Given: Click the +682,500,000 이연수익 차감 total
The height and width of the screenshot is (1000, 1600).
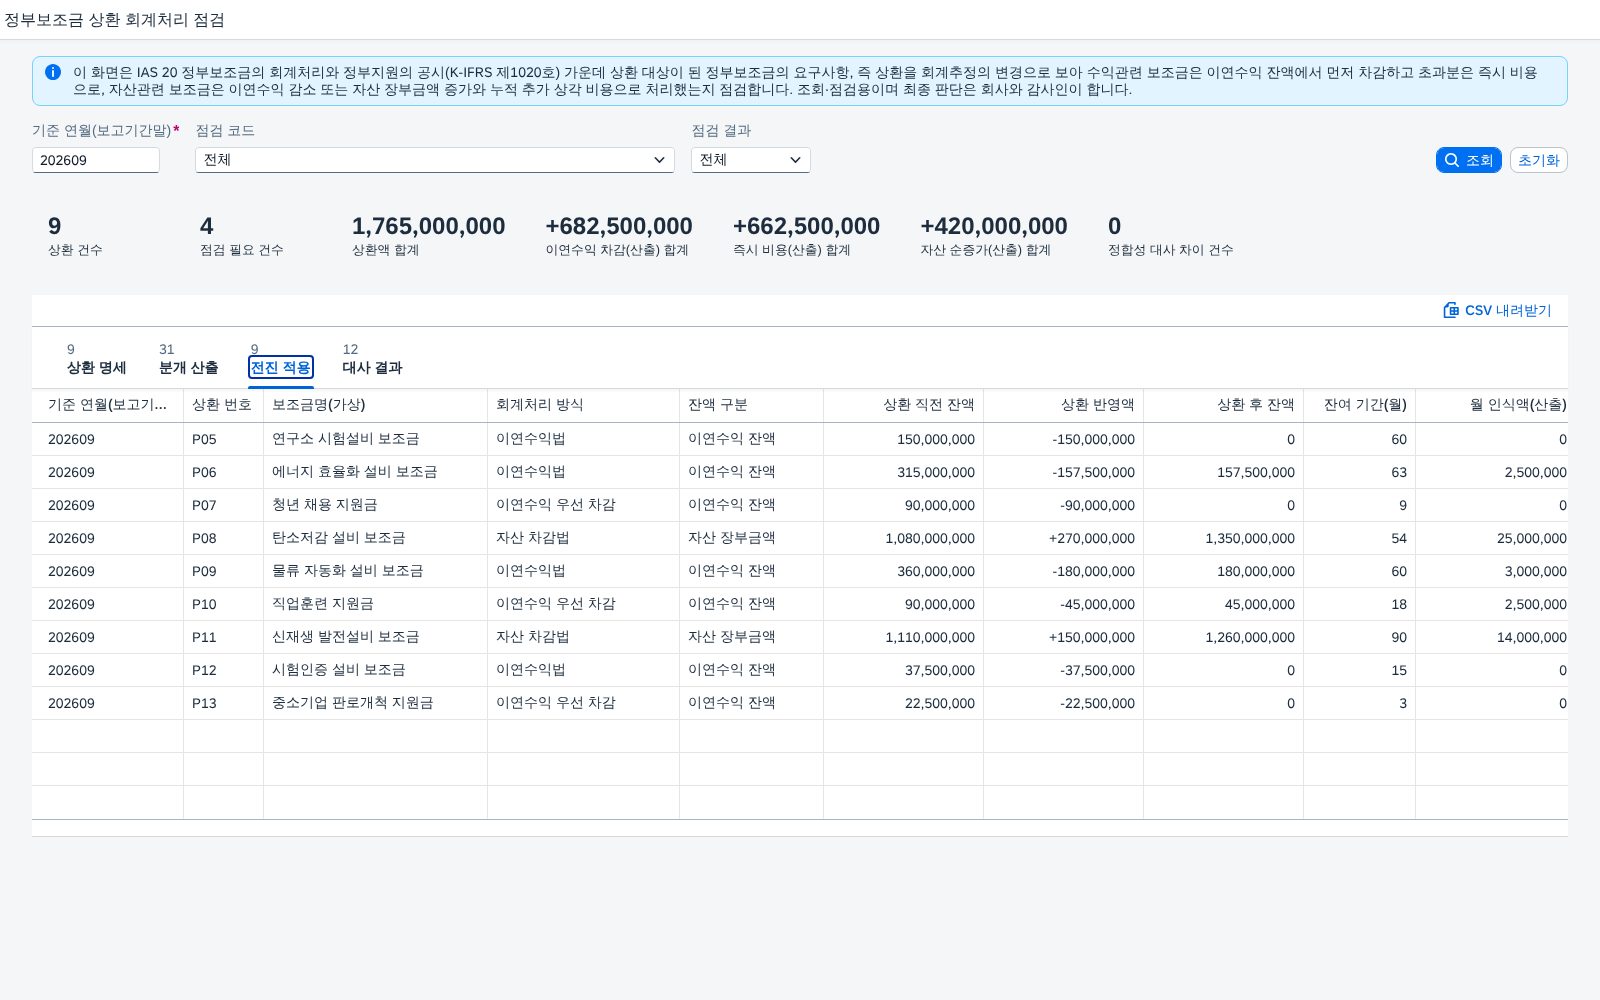Looking at the screenshot, I should click(619, 226).
